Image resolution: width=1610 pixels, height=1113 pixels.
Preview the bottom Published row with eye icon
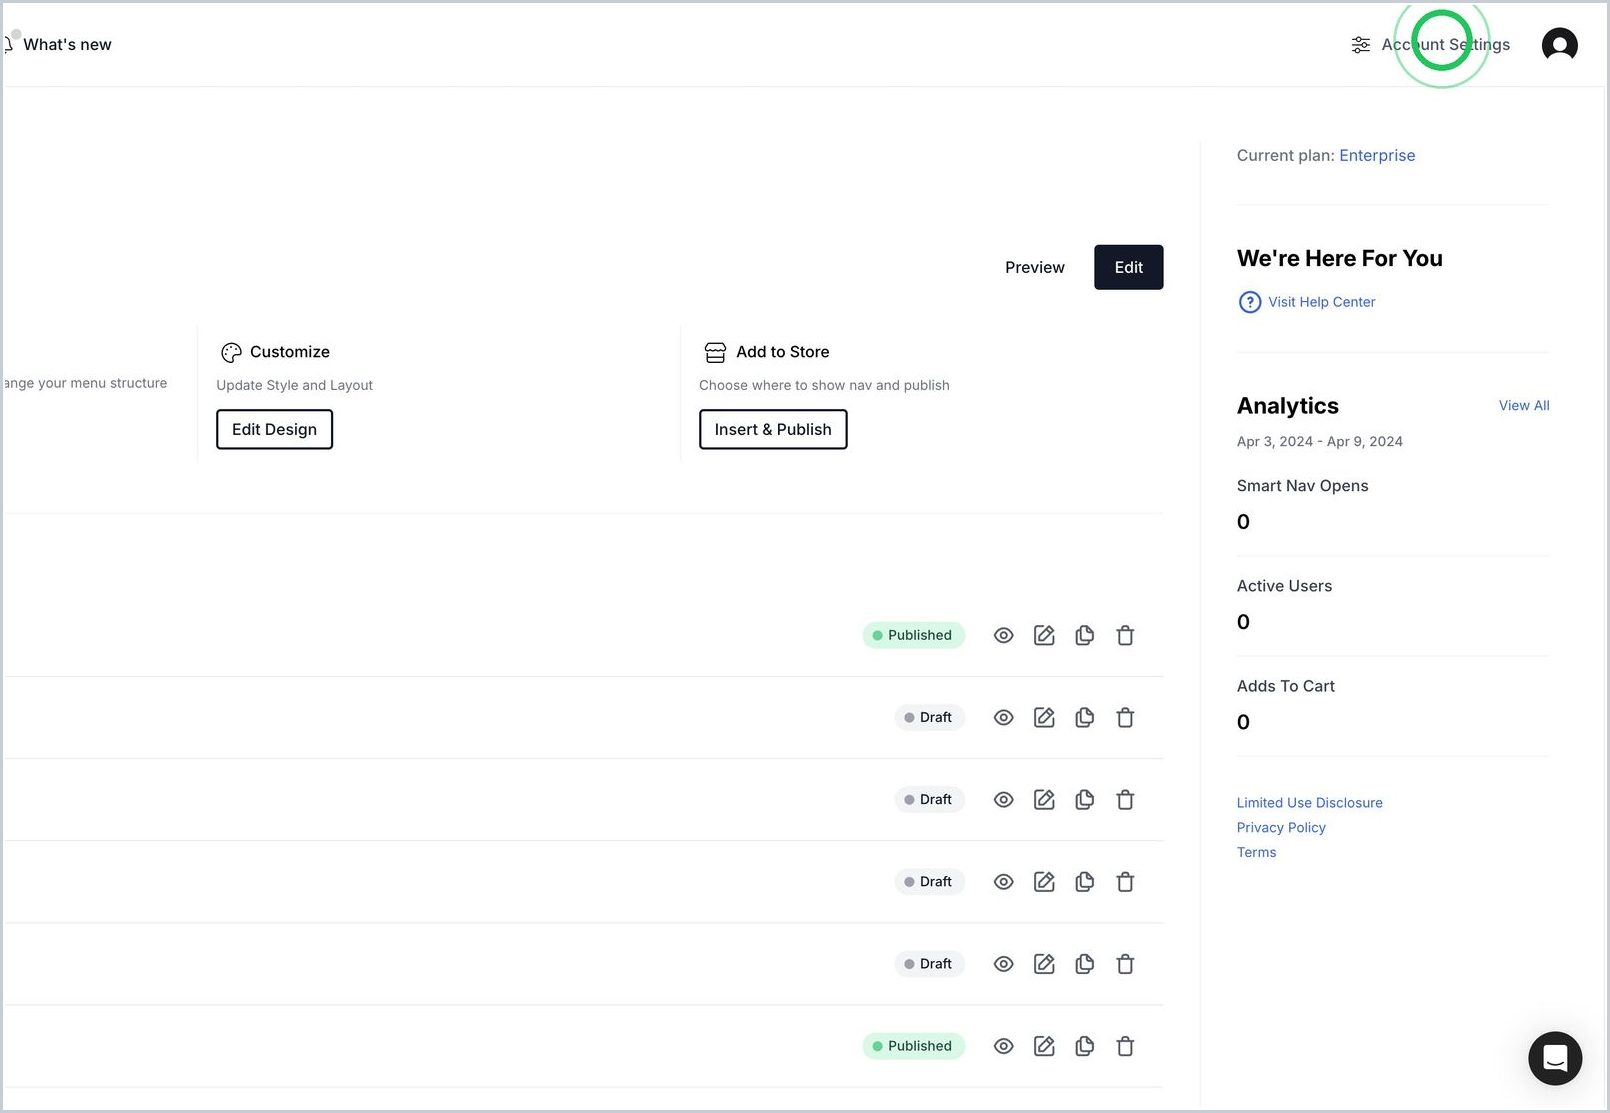[1003, 1046]
